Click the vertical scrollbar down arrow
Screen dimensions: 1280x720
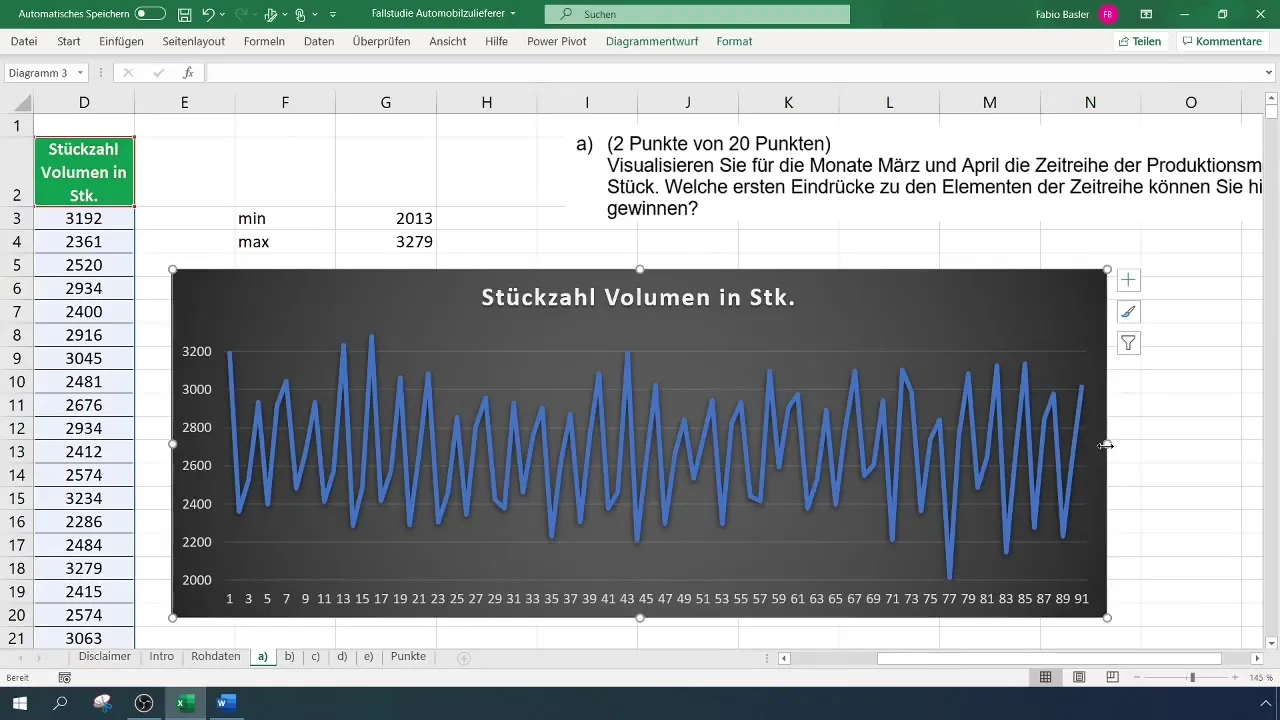click(x=1271, y=643)
